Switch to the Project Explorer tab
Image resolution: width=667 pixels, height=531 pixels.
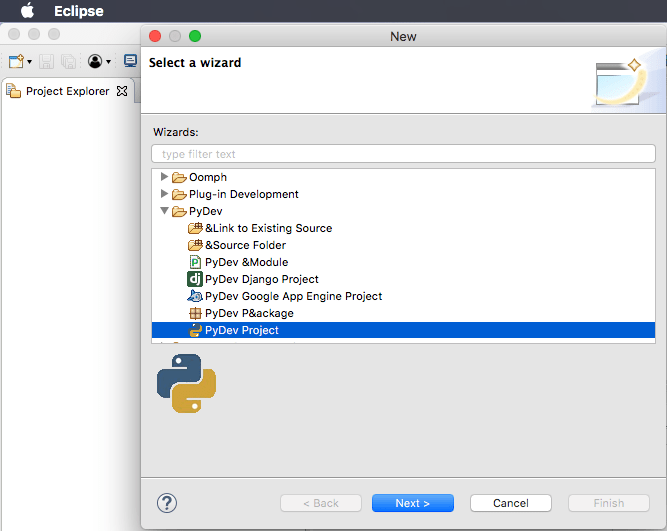(66, 91)
